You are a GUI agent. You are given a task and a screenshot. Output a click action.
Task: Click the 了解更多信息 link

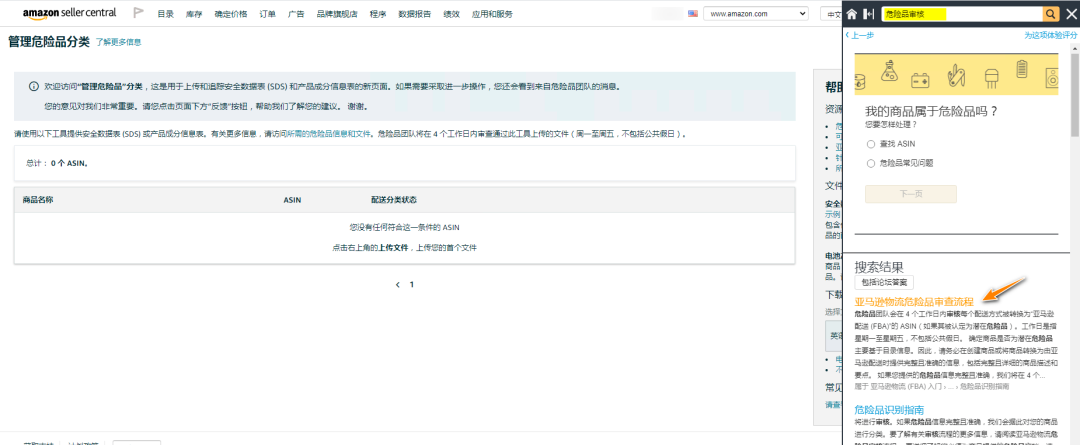pyautogui.click(x=118, y=42)
